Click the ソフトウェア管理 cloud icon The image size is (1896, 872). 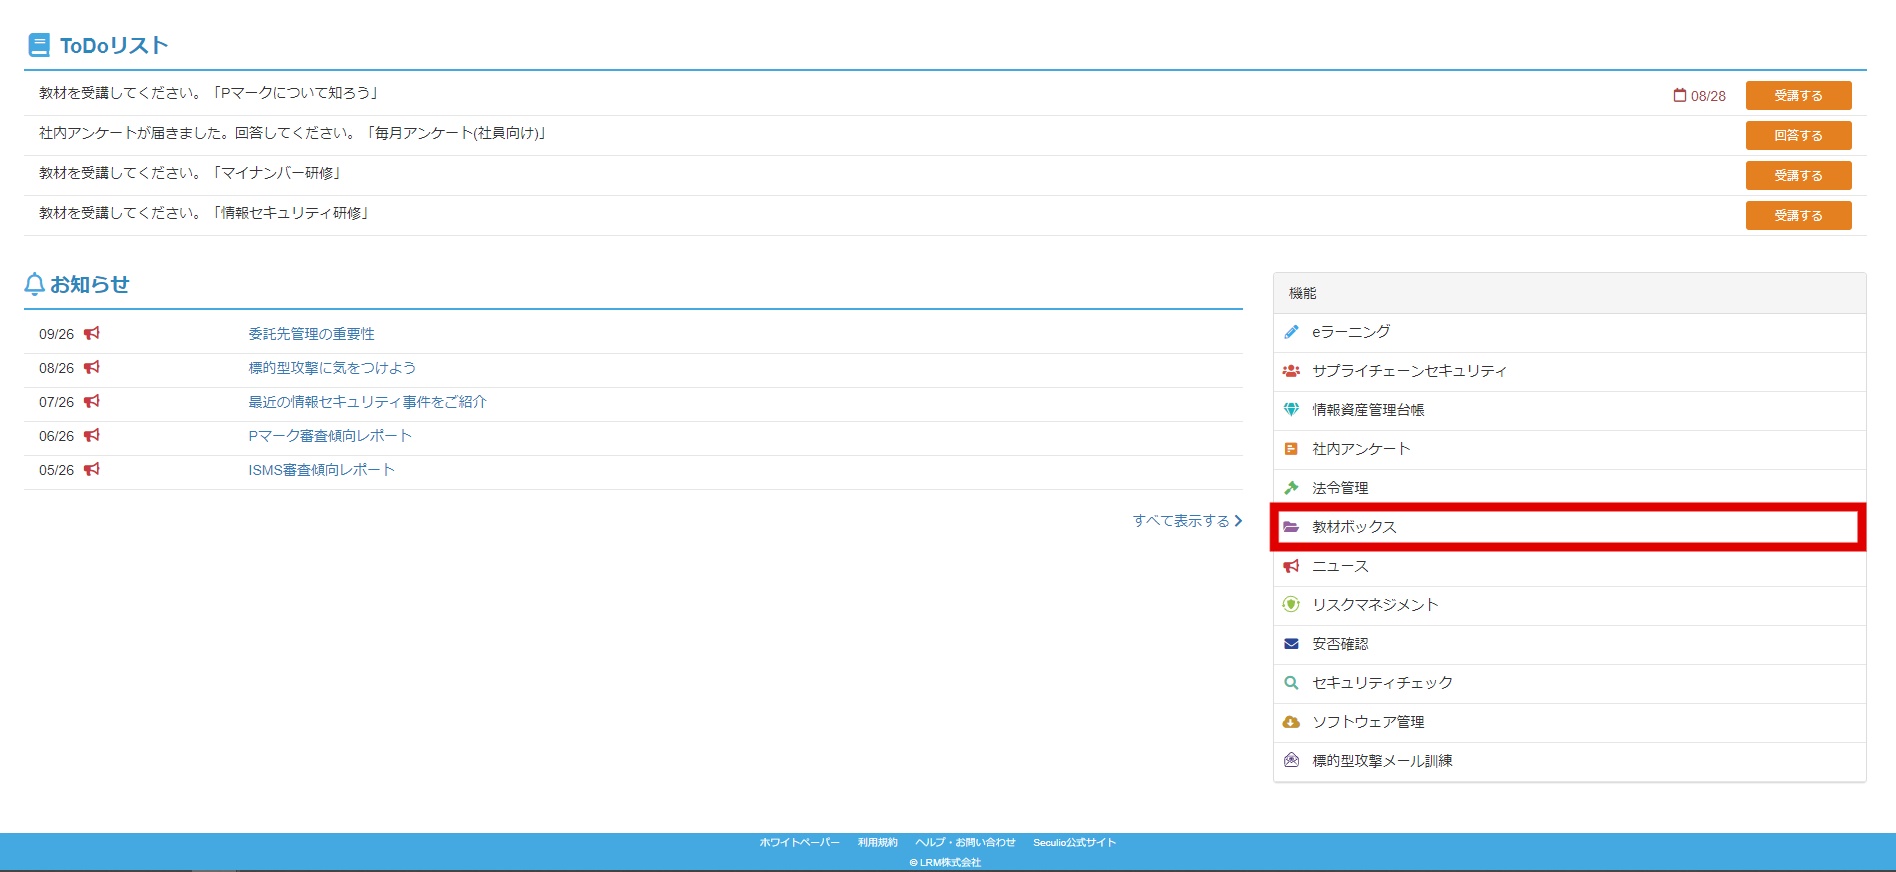pos(1291,722)
